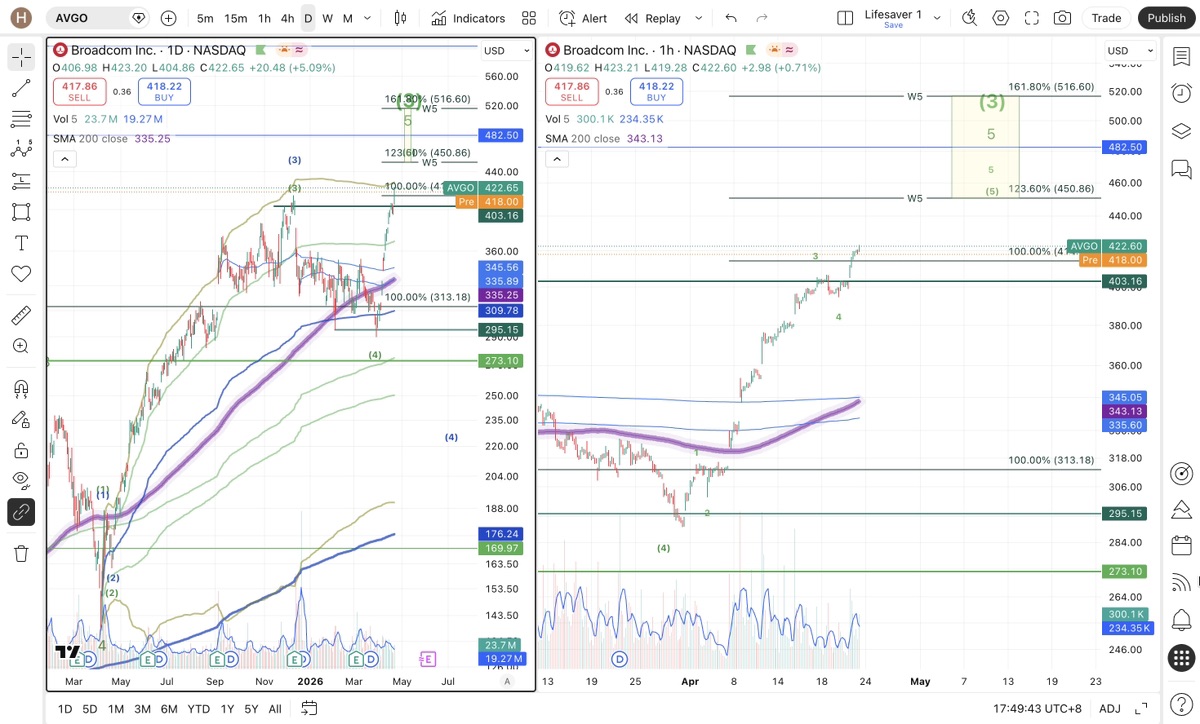Select the Trend Line drawing tool
Image resolution: width=1200 pixels, height=724 pixels.
click(x=21, y=89)
